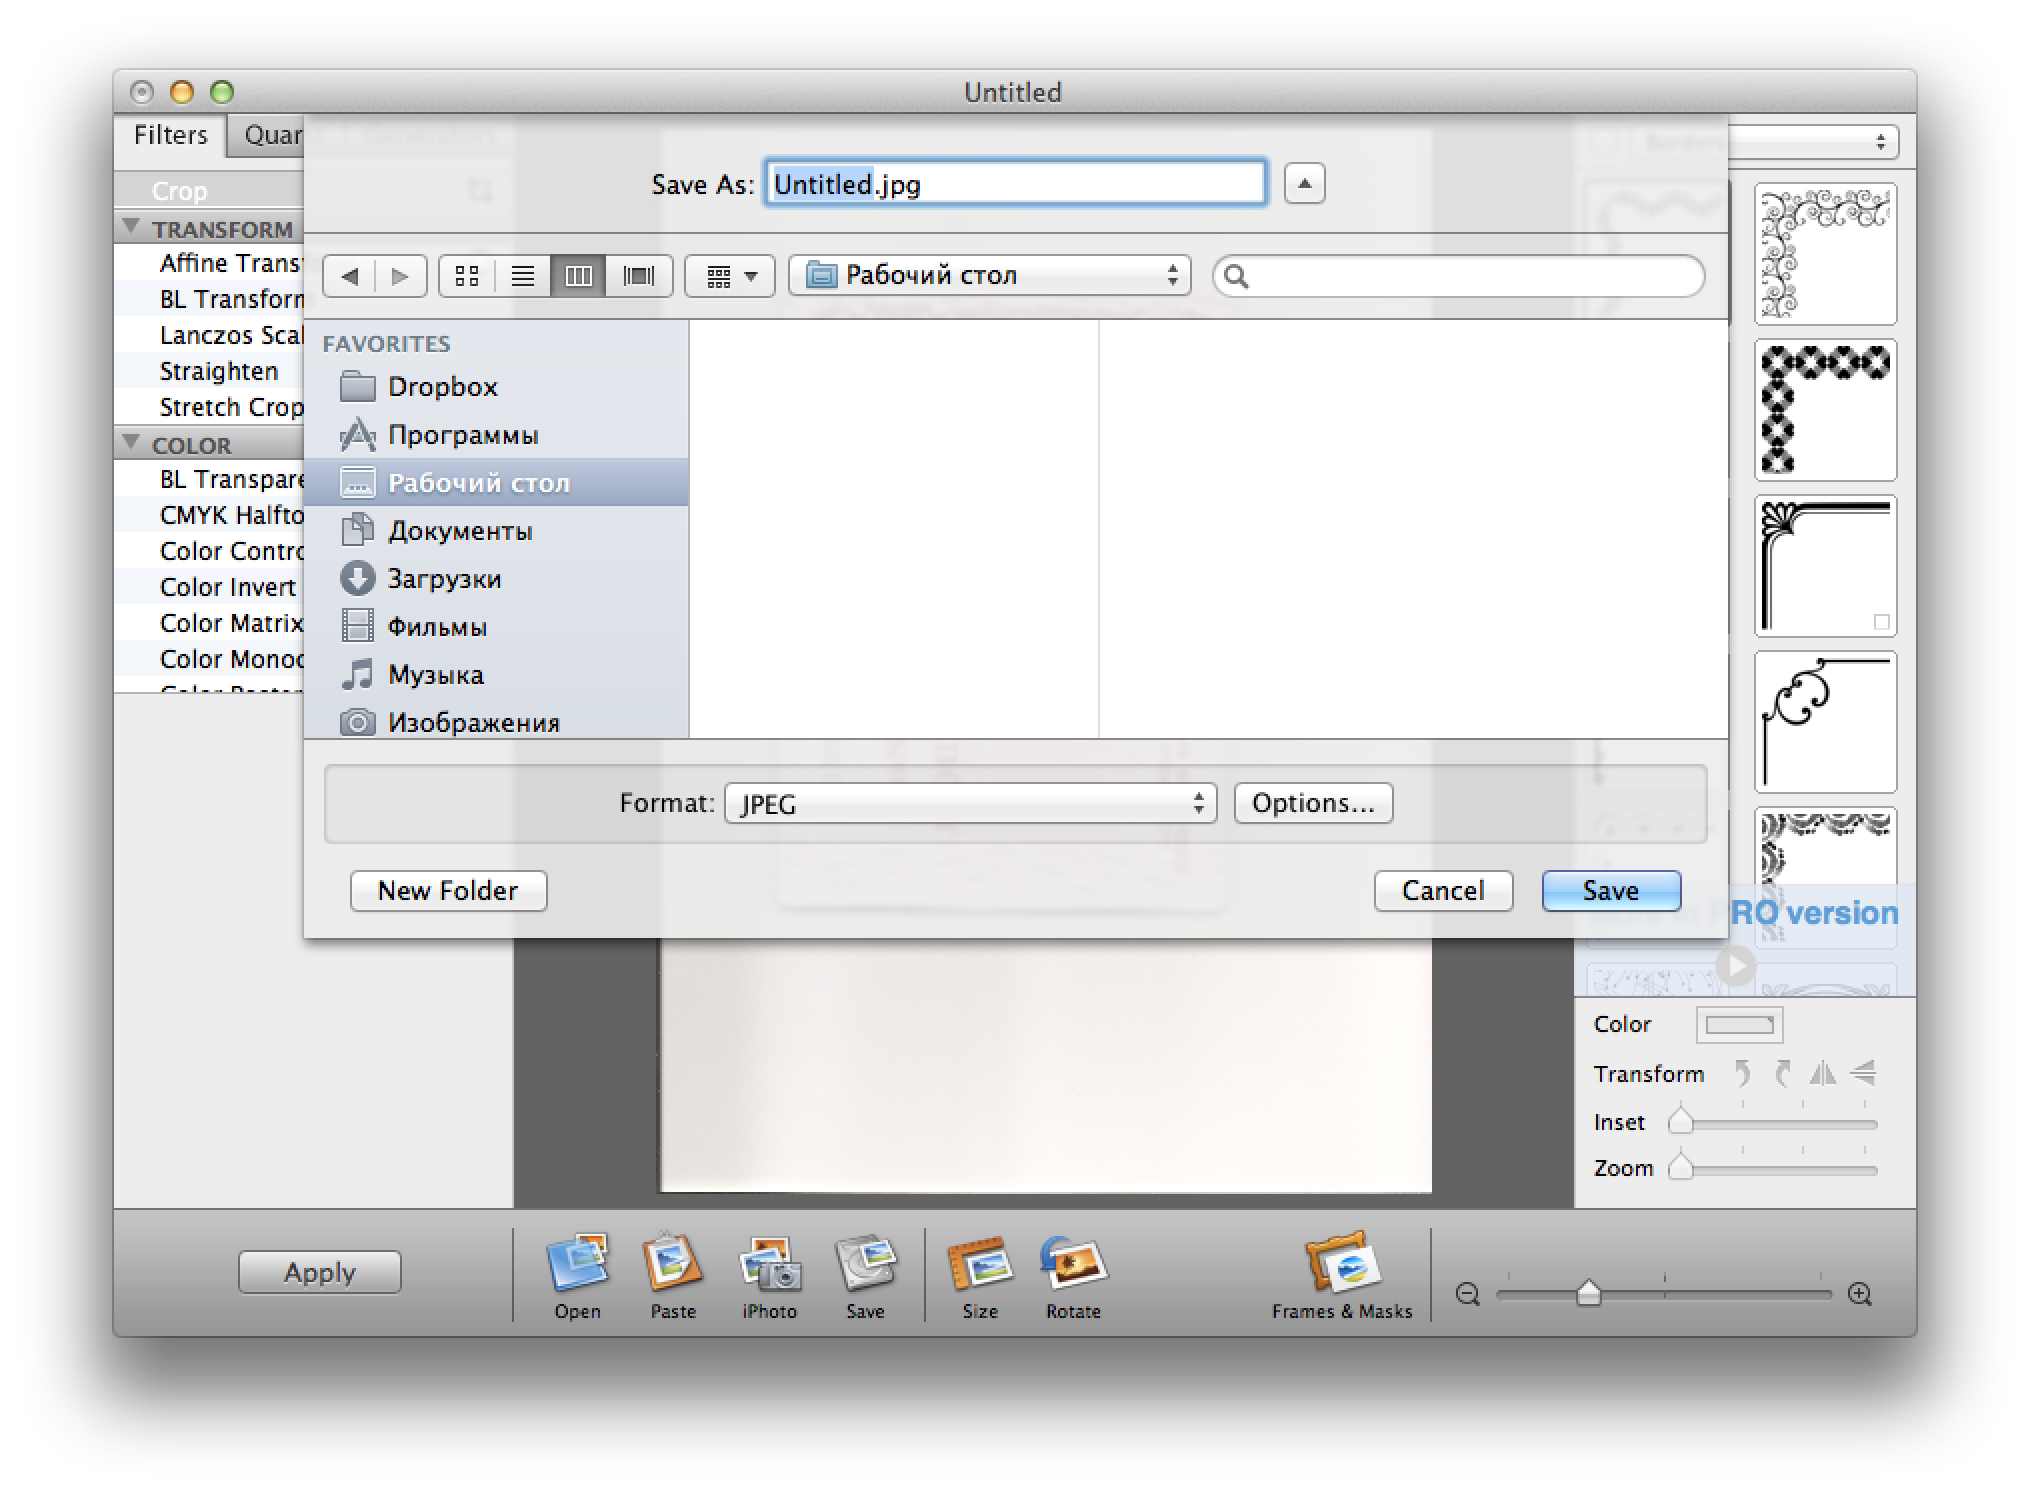Click the Size tool icon
This screenshot has height=1494, width=2030.
[x=979, y=1264]
